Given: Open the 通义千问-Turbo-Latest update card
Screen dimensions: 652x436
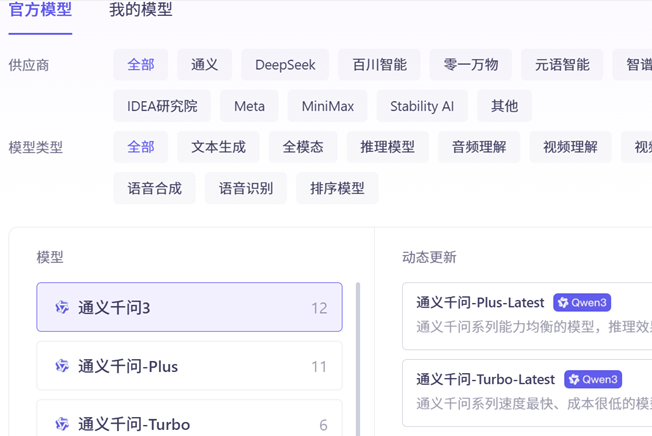Looking at the screenshot, I should pos(527,393).
